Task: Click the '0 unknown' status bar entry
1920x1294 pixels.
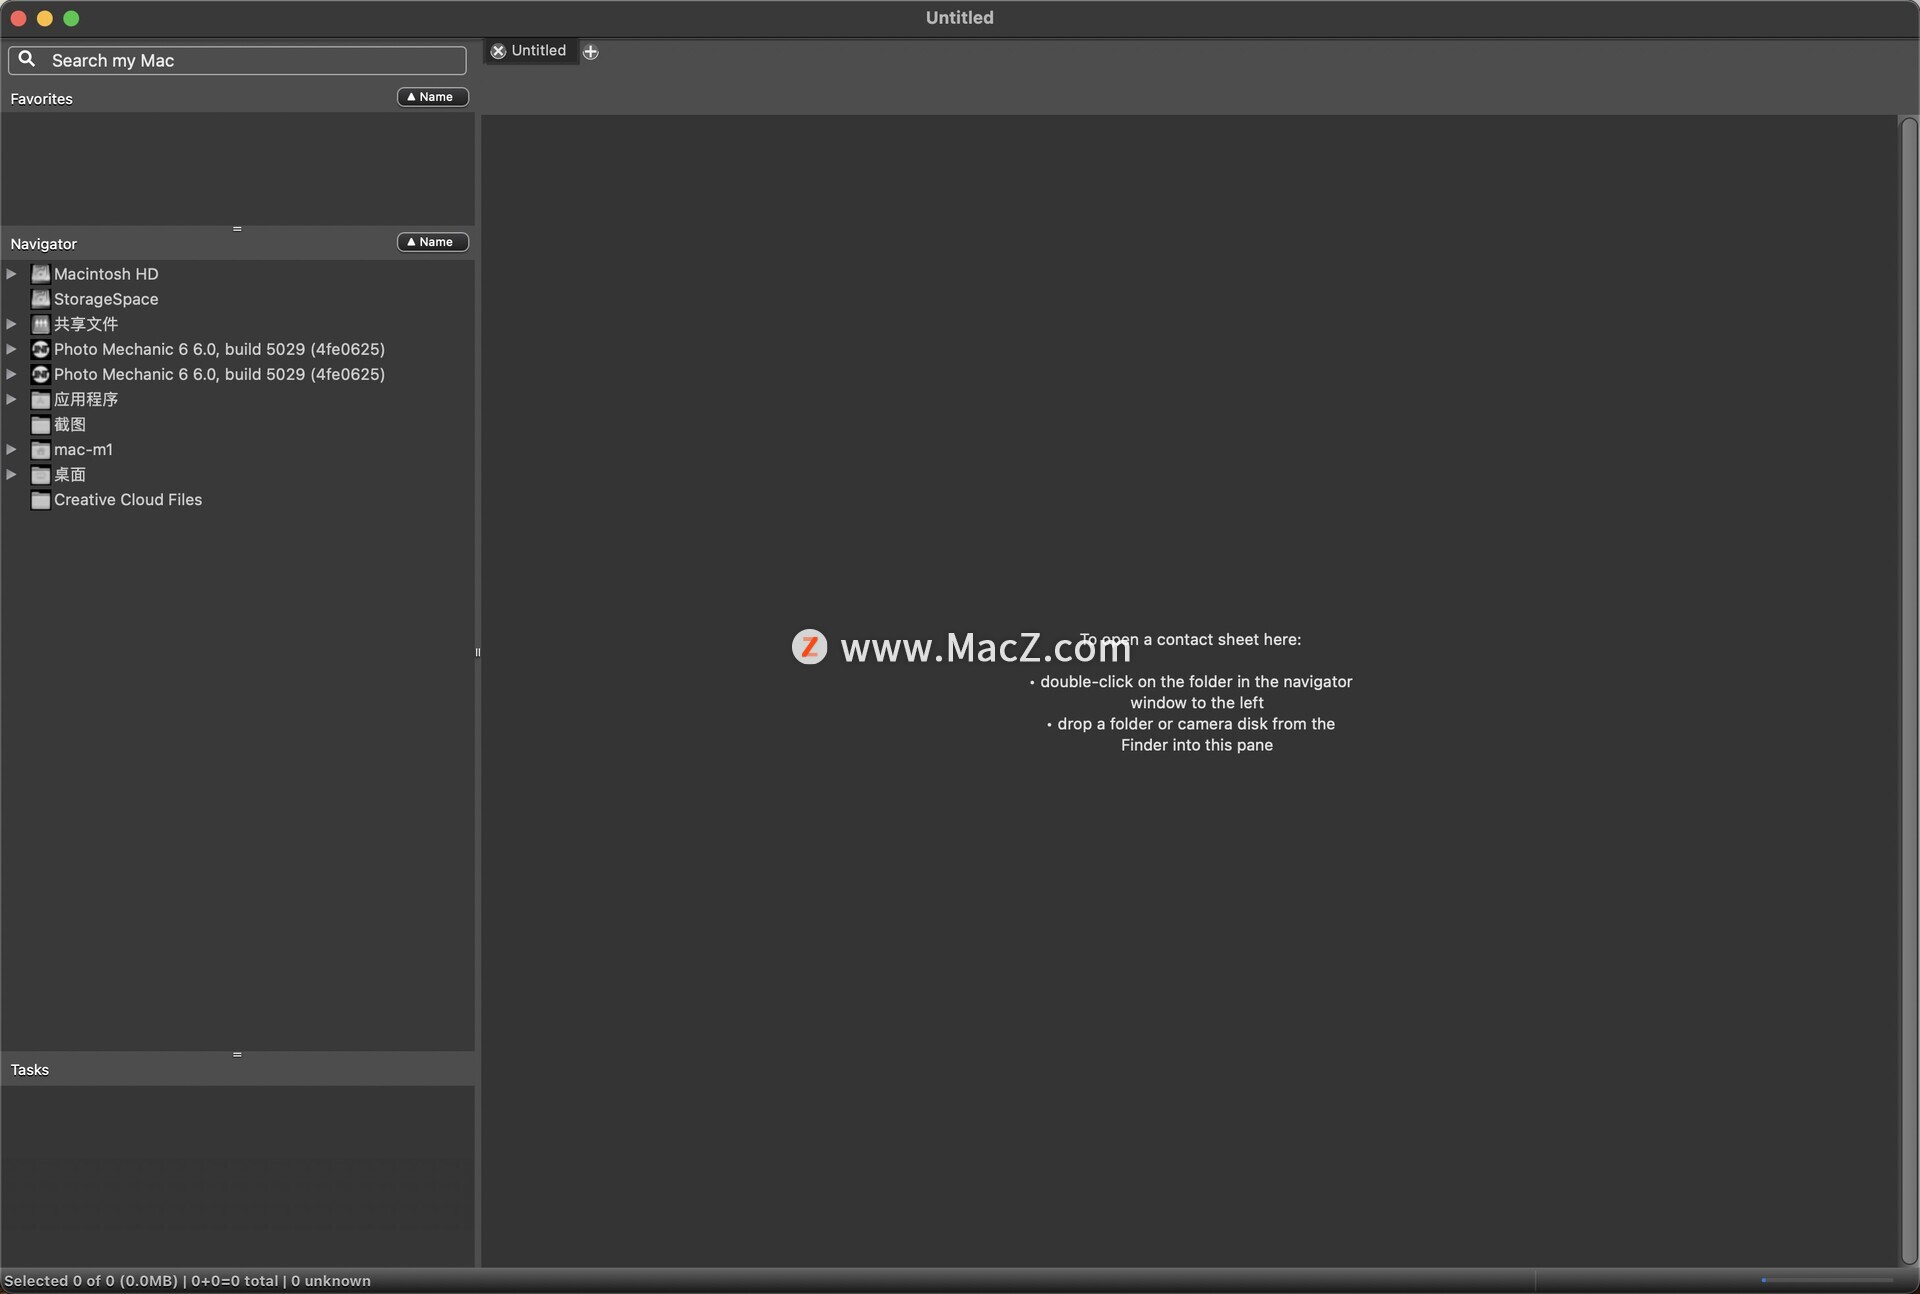Action: [331, 1281]
